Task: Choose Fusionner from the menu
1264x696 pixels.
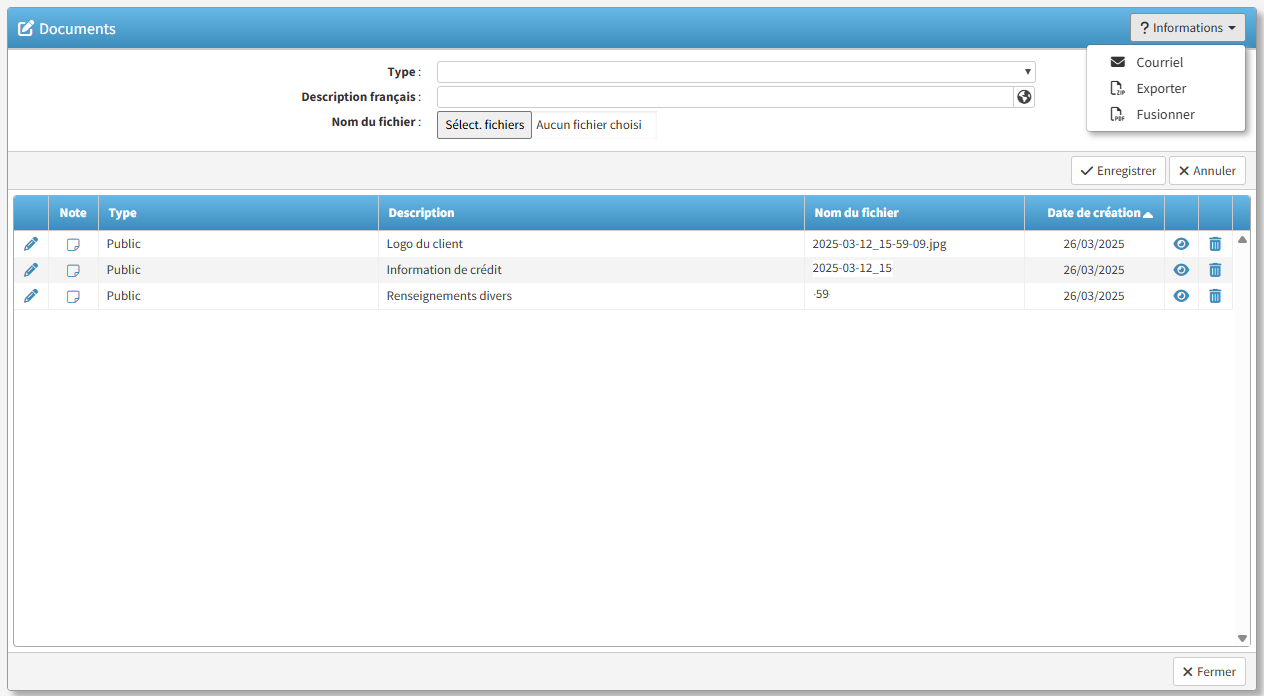Action: coord(1166,114)
